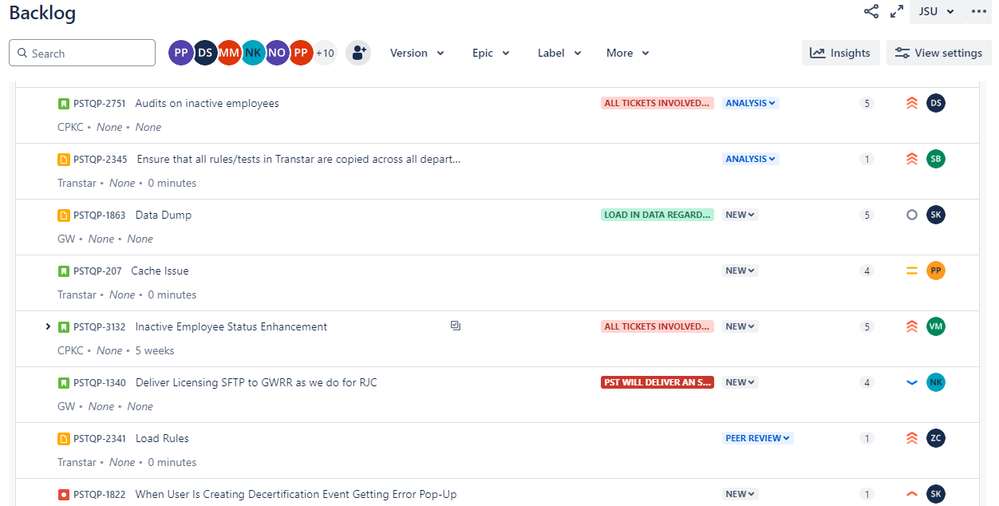Click LOAD IN DATA REGARD epic label
The image size is (999, 506).
657,215
